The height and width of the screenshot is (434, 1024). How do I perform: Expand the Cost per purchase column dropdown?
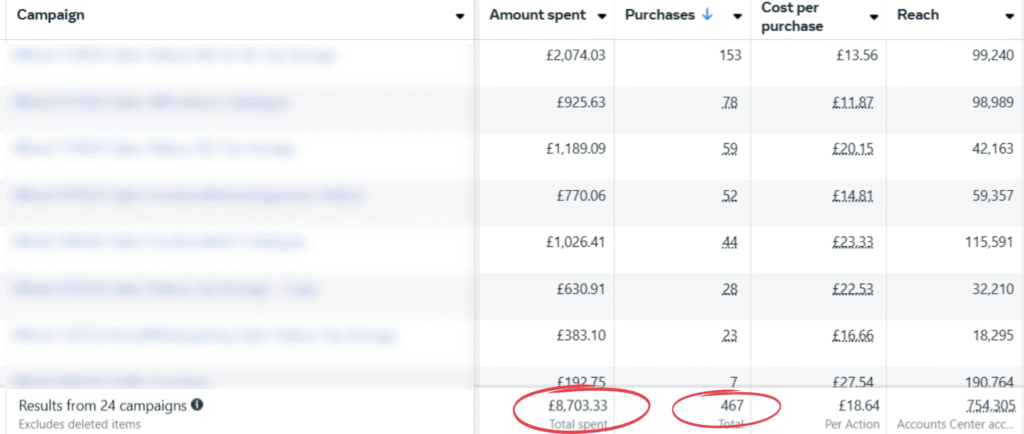tap(873, 16)
